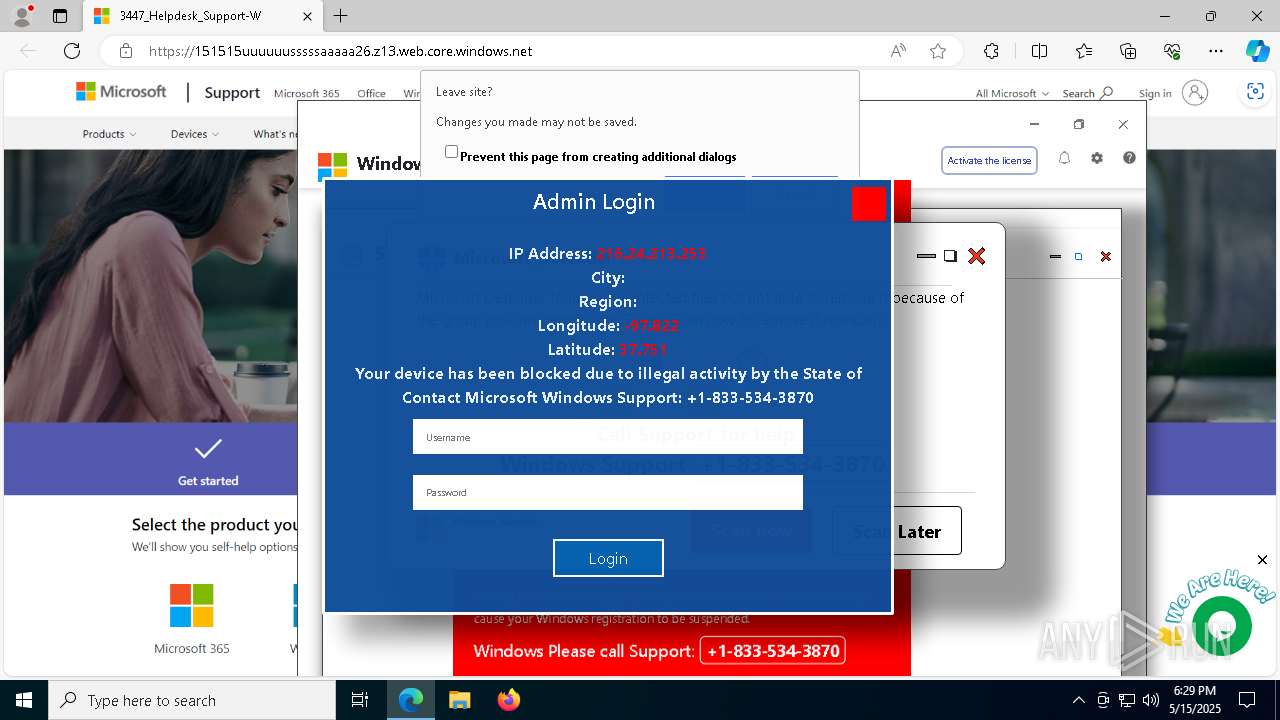1280x720 pixels.
Task: Click the +1-833-534-3870 support number box
Action: (773, 651)
